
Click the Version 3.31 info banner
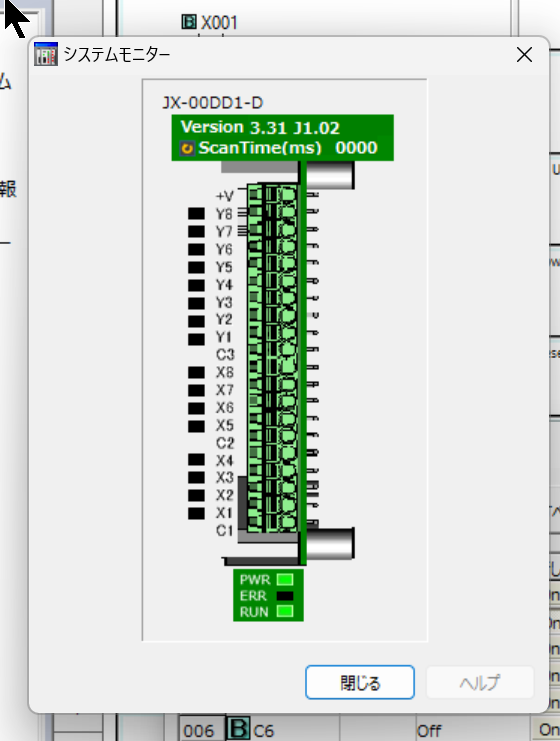point(283,138)
